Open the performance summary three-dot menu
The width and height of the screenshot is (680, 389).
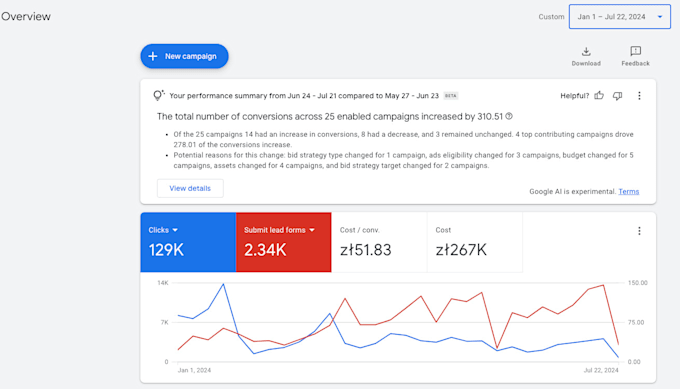[639, 96]
